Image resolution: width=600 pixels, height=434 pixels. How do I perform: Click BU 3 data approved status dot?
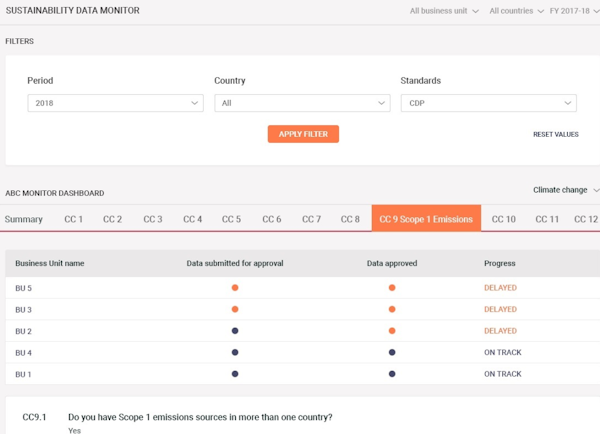[x=392, y=309]
